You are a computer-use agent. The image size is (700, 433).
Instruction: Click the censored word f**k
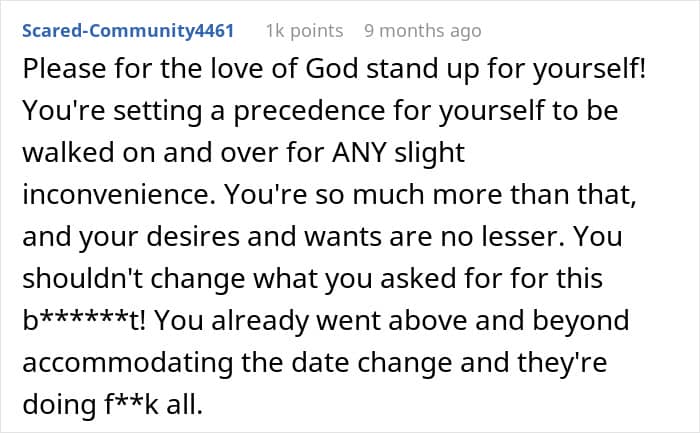(131, 404)
